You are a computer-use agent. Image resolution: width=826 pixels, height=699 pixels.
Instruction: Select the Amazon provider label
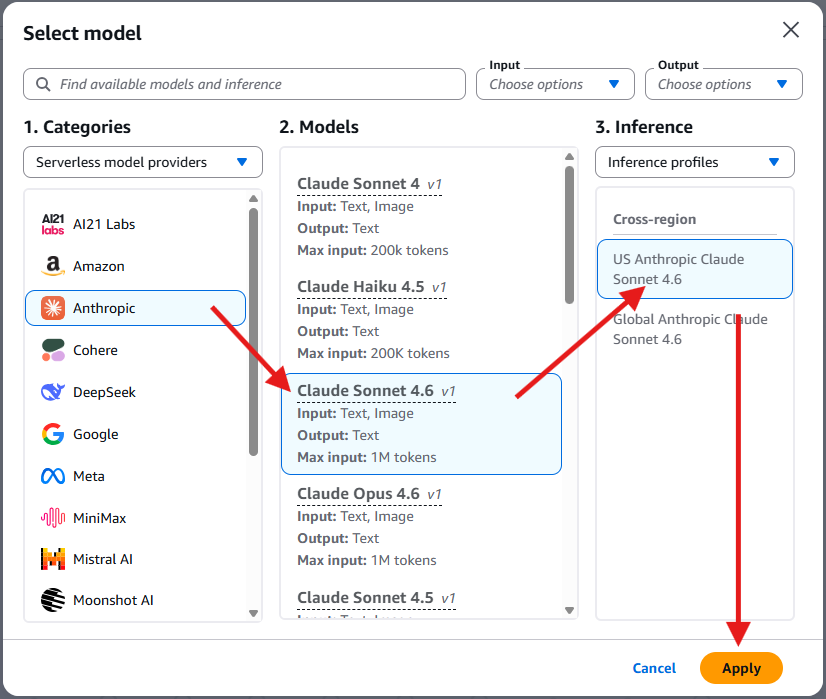coord(99,267)
